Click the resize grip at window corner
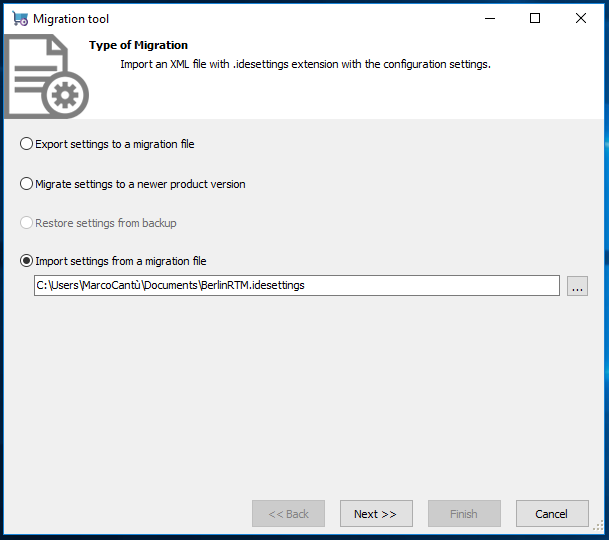Image resolution: width=609 pixels, height=540 pixels. click(x=598, y=526)
